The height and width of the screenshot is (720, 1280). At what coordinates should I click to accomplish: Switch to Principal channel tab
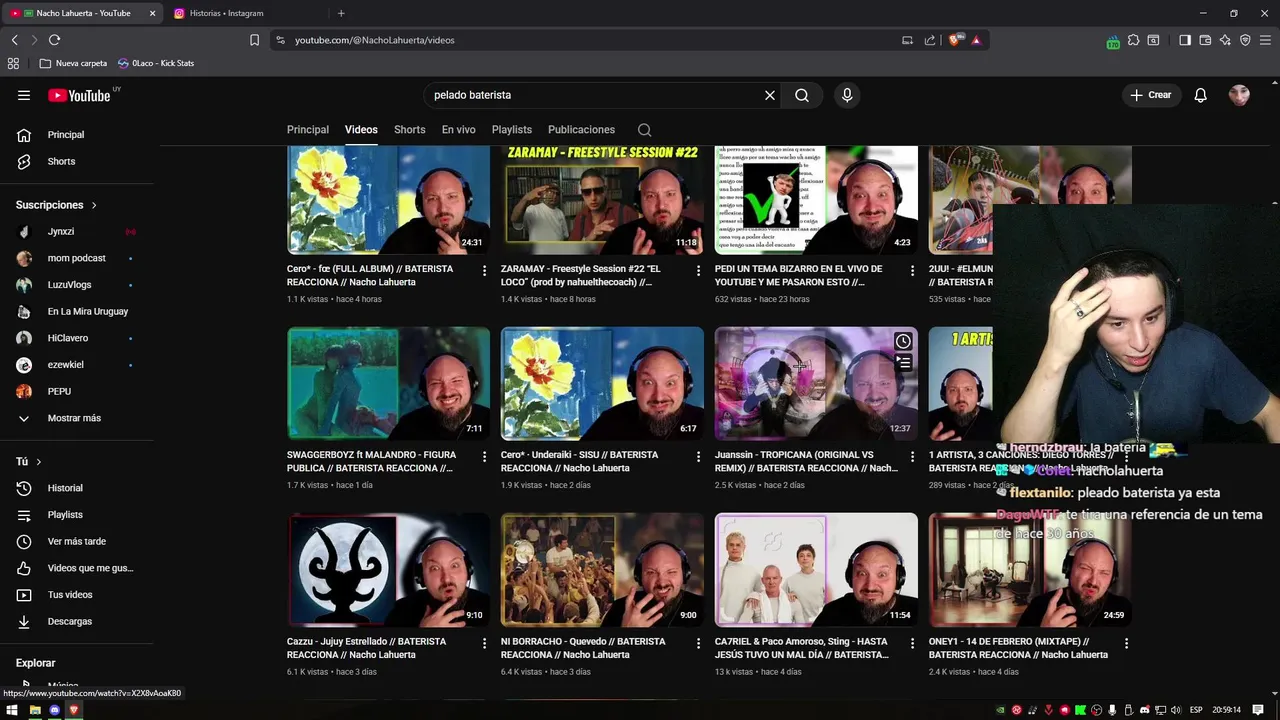[x=308, y=130]
